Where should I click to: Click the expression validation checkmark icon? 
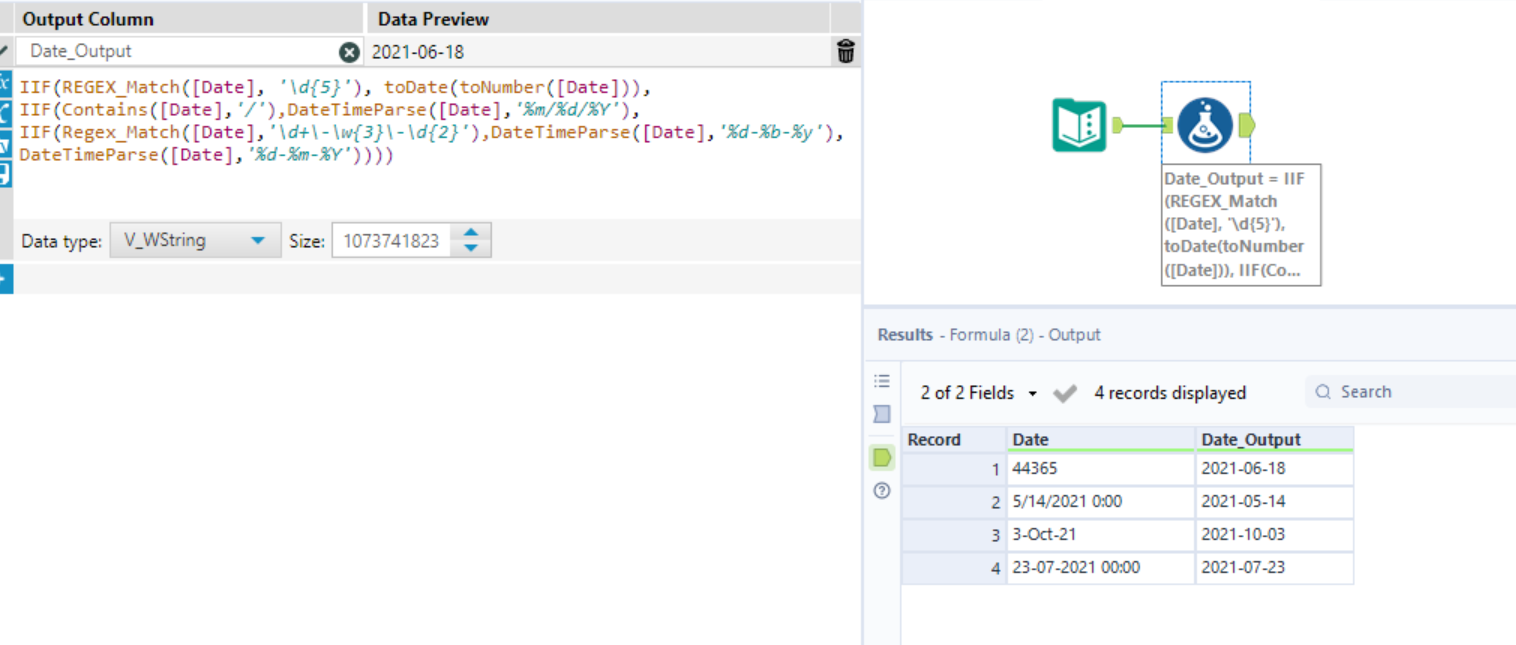pyautogui.click(x=5, y=48)
